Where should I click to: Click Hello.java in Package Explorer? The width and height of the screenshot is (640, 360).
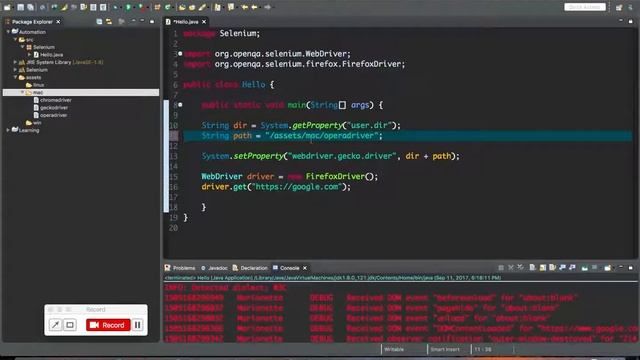tap(51, 54)
